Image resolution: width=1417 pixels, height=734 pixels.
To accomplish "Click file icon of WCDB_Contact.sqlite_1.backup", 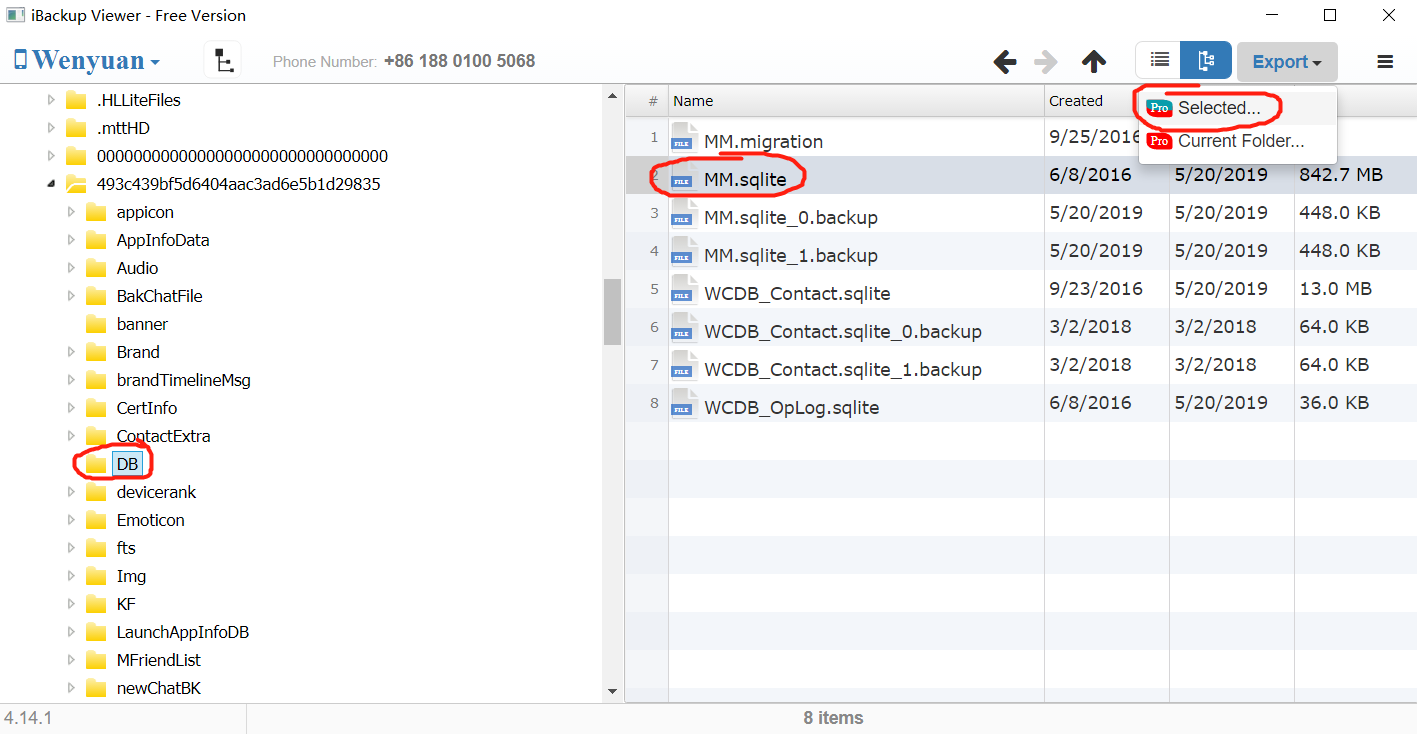I will coord(684,365).
